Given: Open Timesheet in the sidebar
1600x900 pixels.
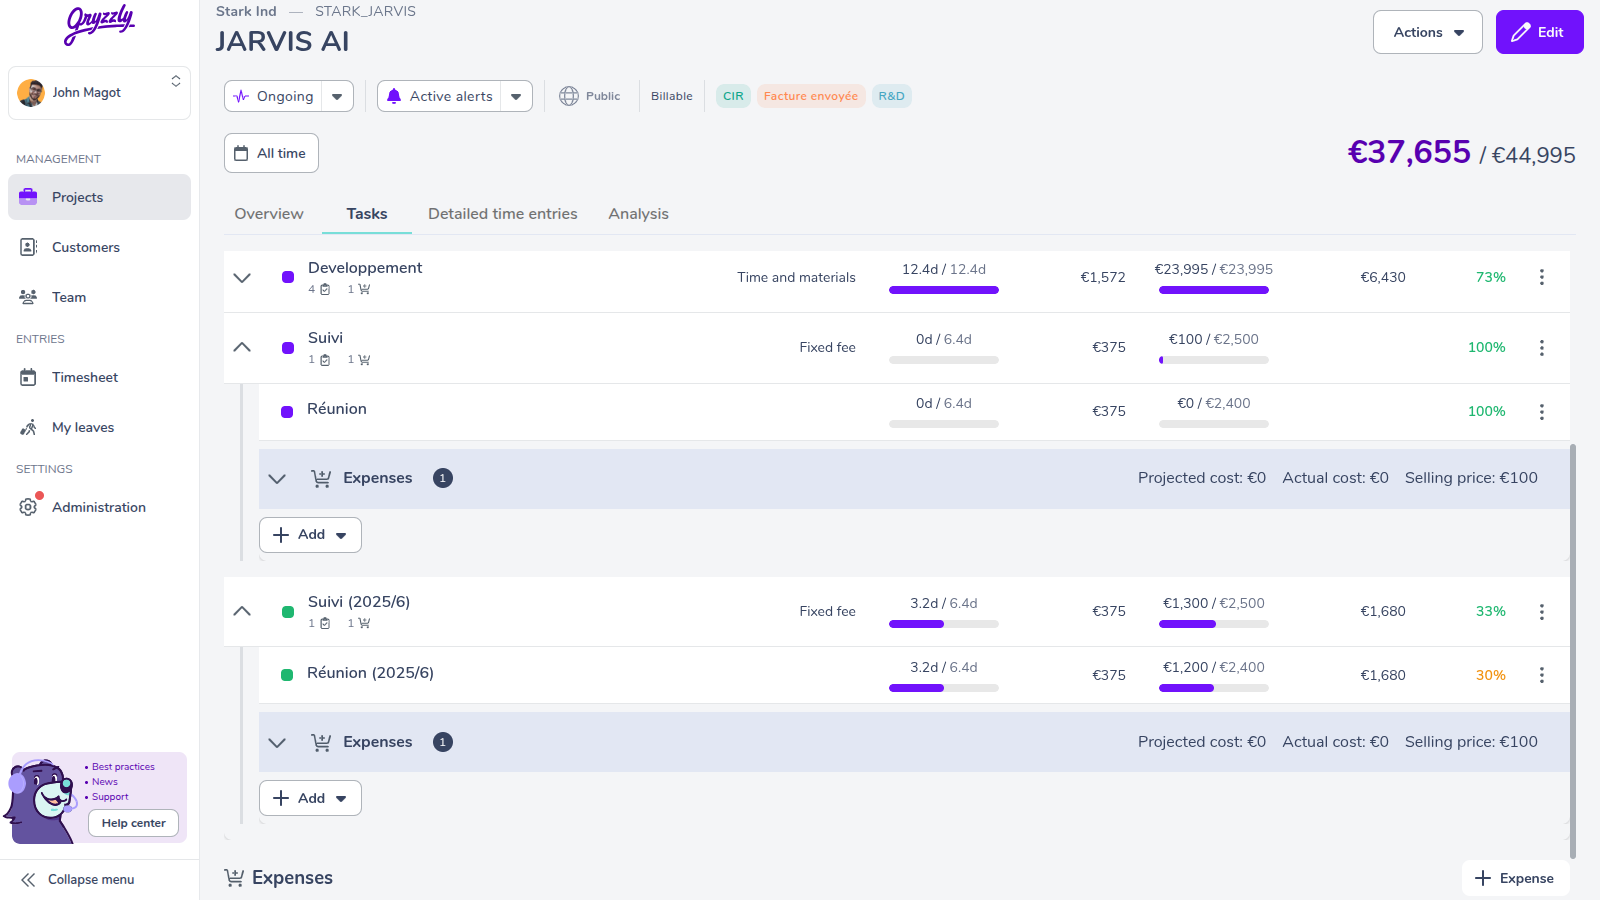Looking at the screenshot, I should click(x=99, y=377).
